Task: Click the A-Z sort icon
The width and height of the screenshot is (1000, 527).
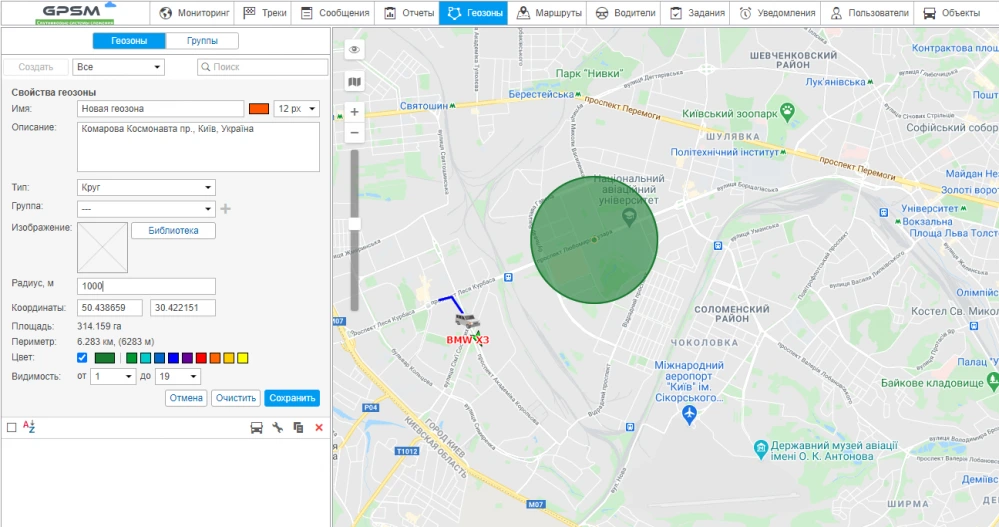Action: click(29, 427)
